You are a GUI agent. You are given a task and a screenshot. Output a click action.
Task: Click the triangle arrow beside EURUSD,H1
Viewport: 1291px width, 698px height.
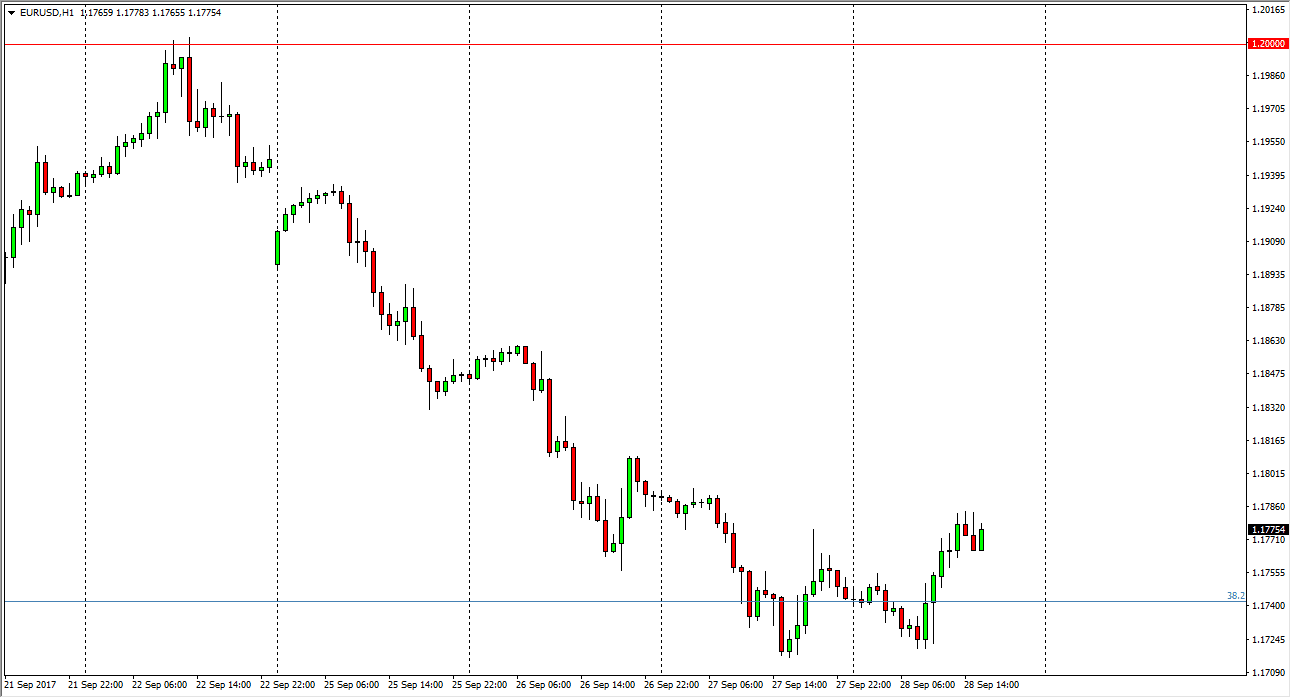(11, 13)
